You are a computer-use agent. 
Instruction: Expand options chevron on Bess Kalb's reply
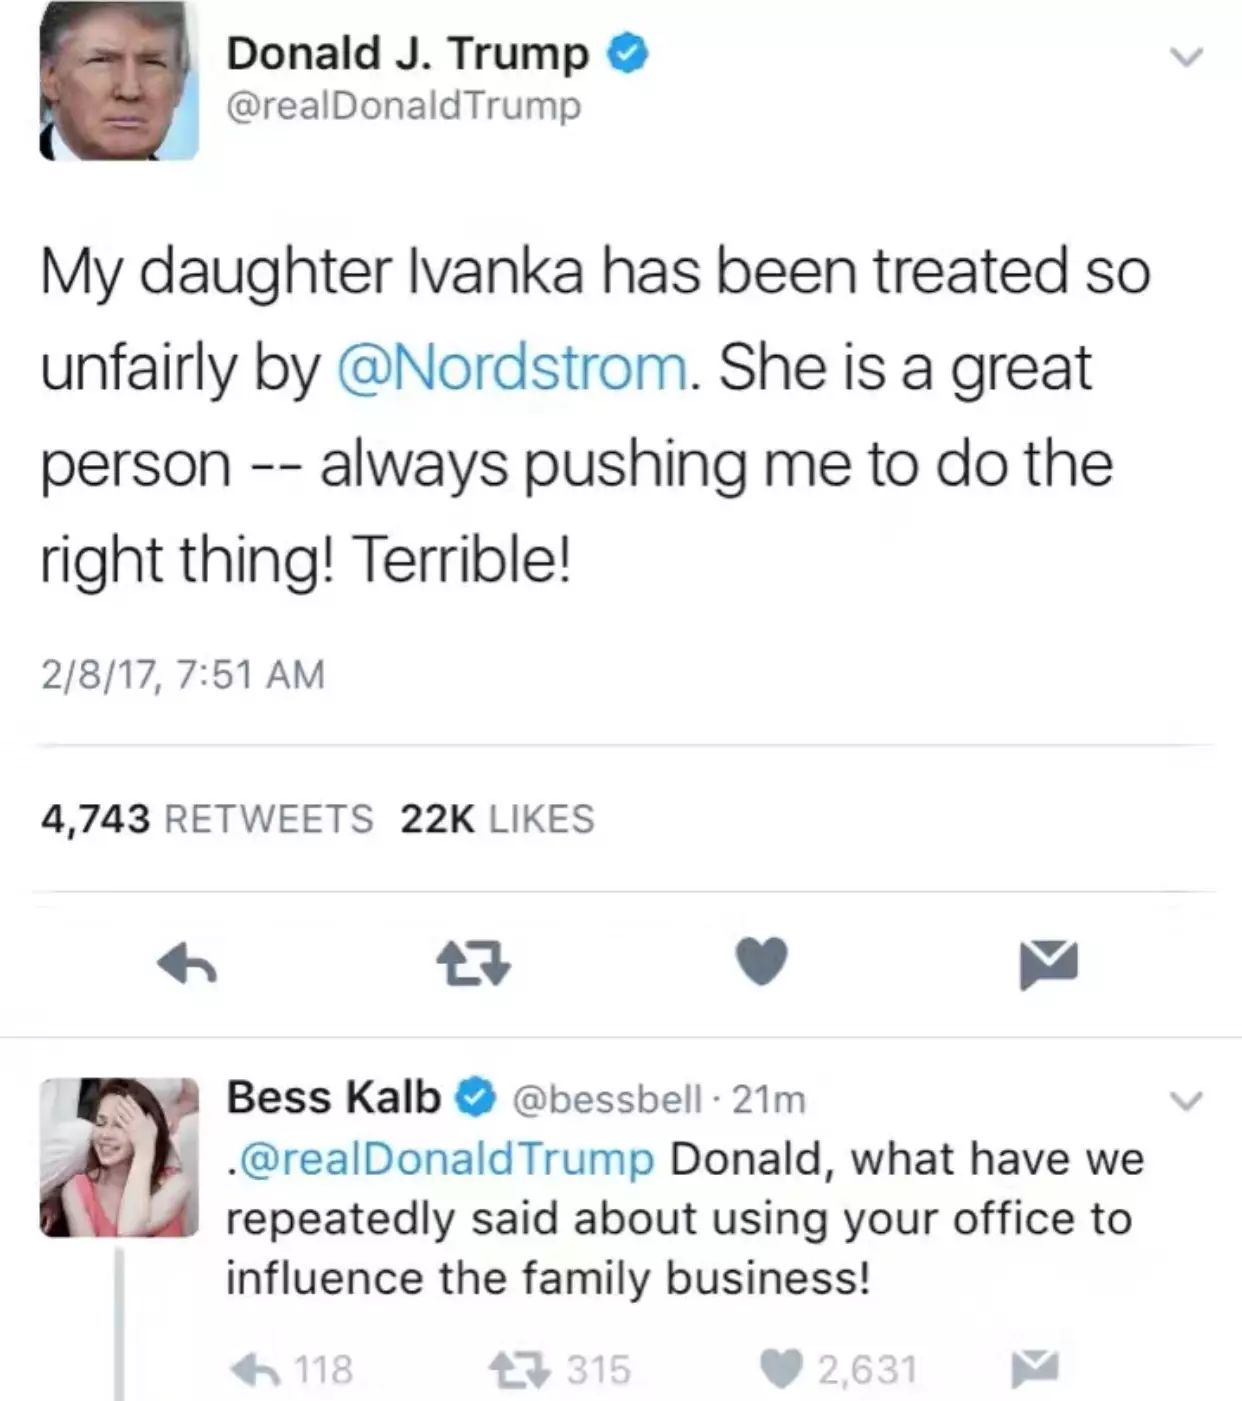coord(1187,1102)
